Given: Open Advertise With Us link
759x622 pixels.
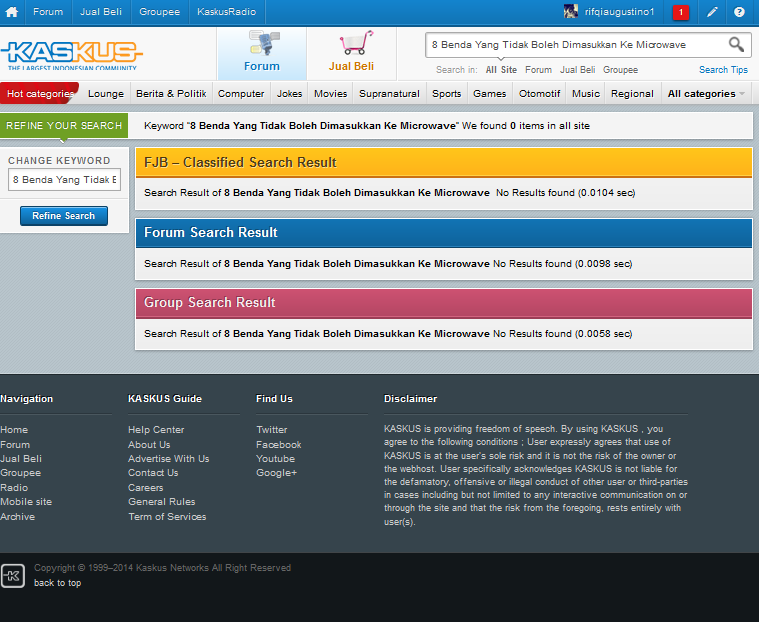Looking at the screenshot, I should click(168, 458).
